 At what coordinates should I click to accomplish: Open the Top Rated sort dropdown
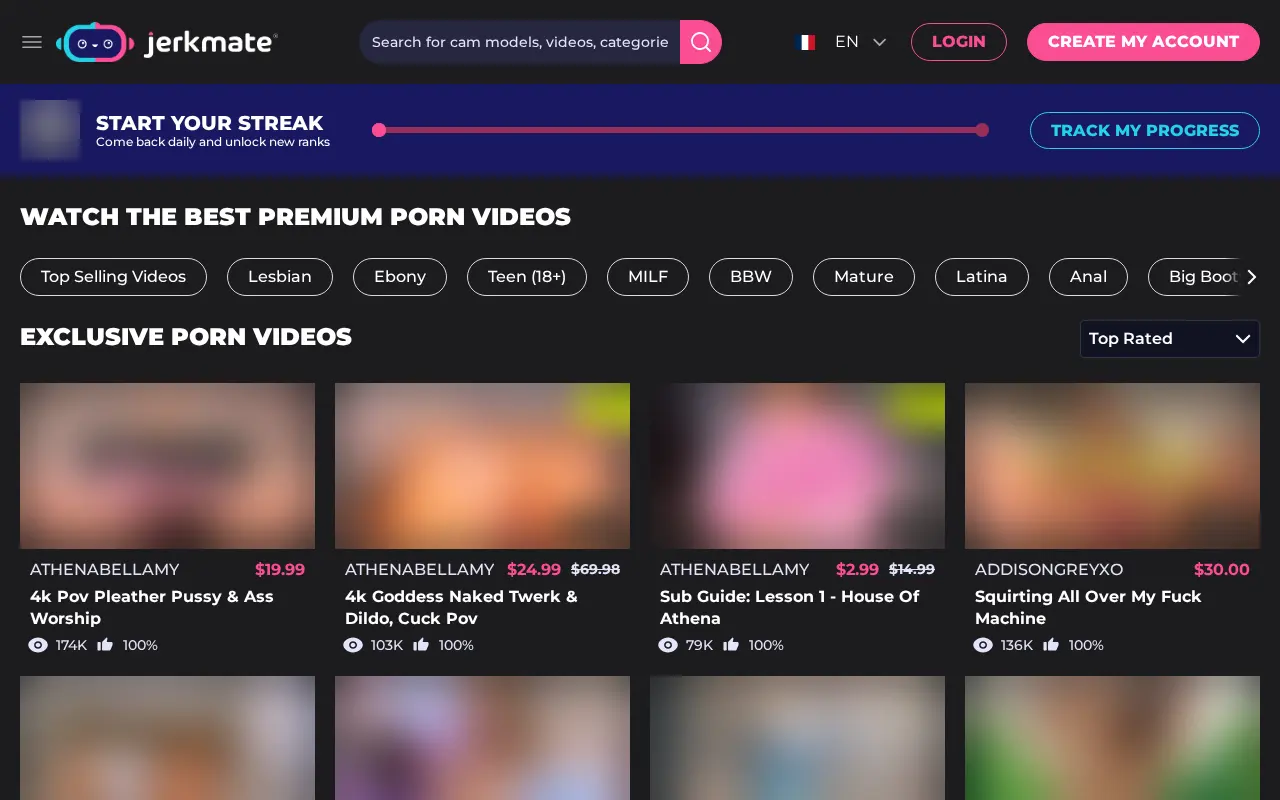coord(1170,339)
